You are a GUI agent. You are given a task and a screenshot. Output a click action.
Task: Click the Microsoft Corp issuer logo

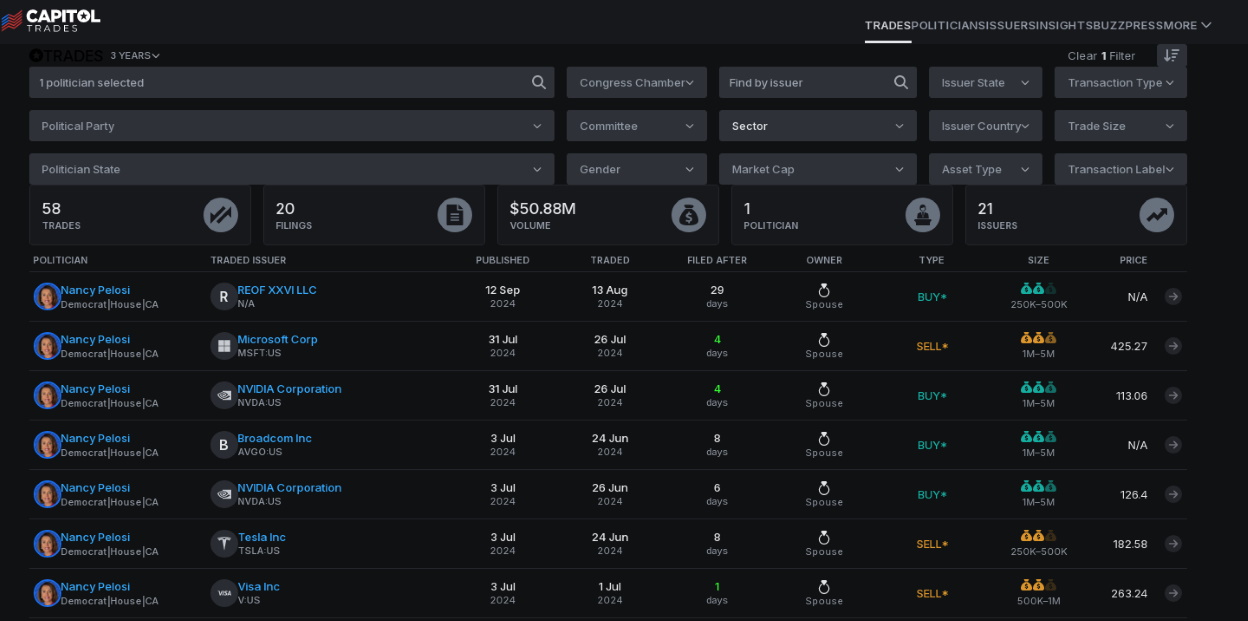(224, 346)
